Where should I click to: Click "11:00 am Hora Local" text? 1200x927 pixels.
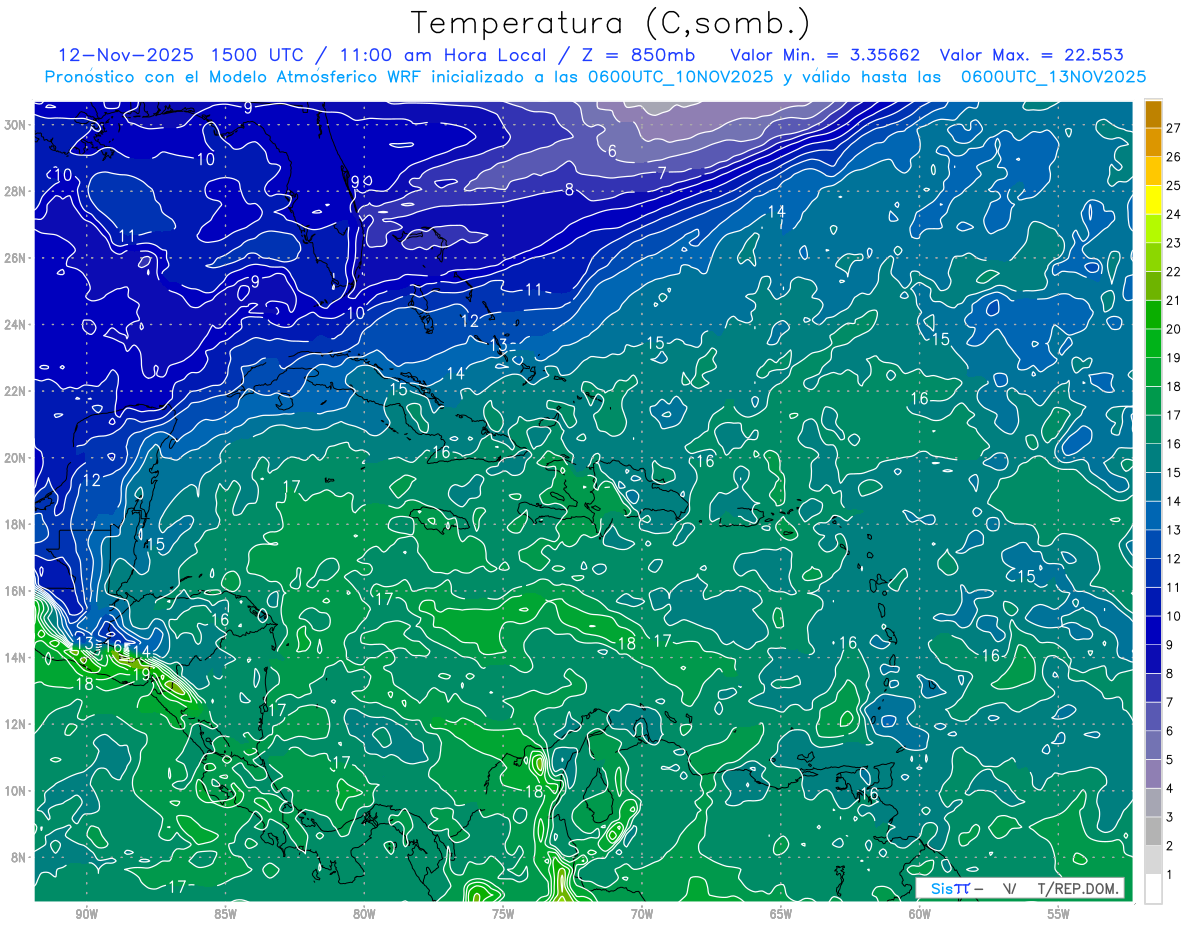tap(444, 55)
